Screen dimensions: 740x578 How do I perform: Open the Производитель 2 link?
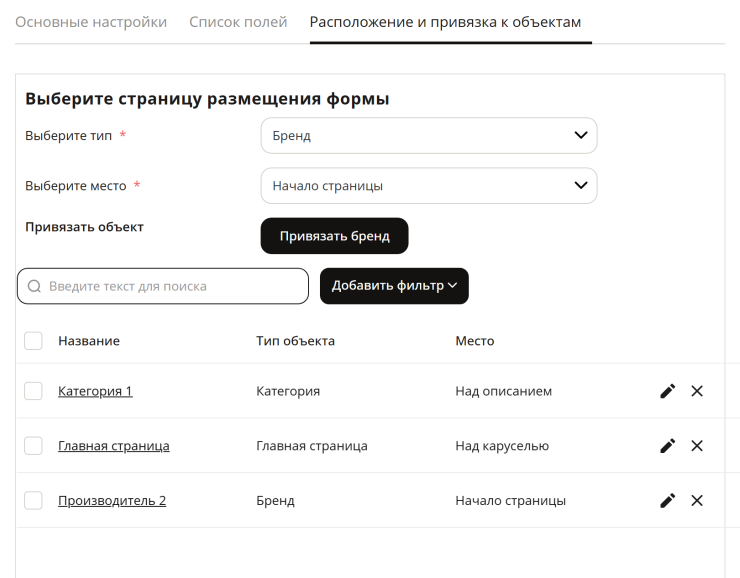tap(112, 501)
